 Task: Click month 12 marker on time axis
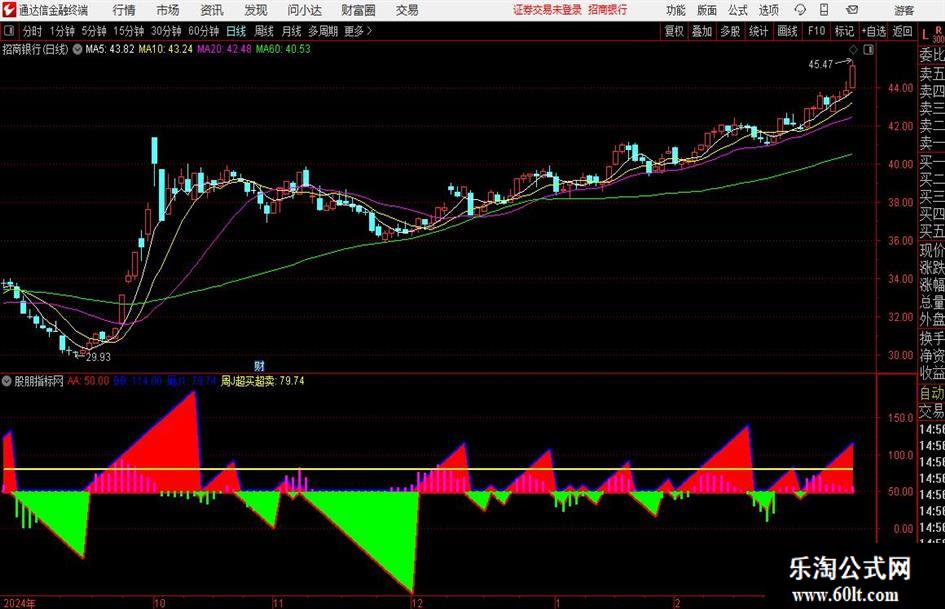click(416, 603)
